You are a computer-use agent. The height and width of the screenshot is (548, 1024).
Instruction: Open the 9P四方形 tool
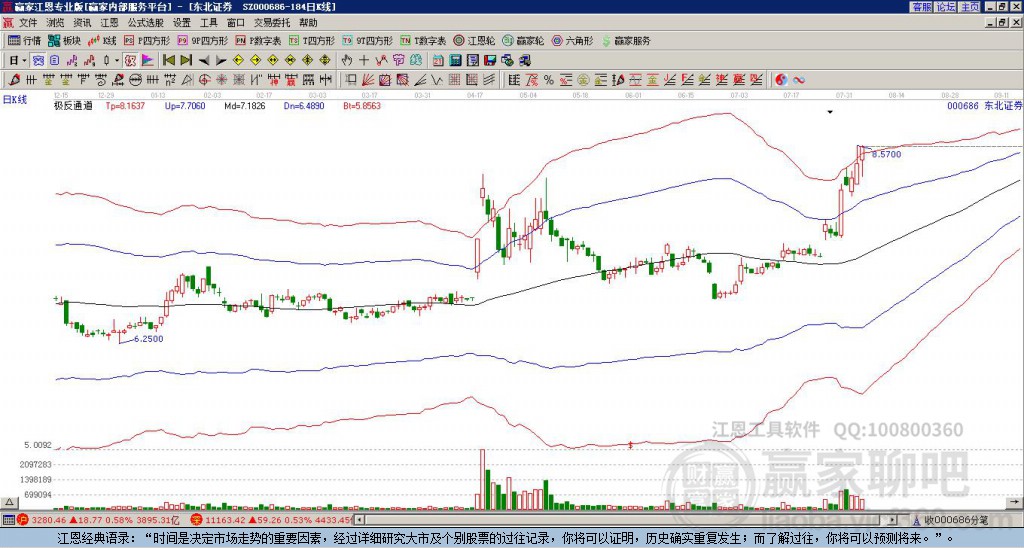pos(202,40)
